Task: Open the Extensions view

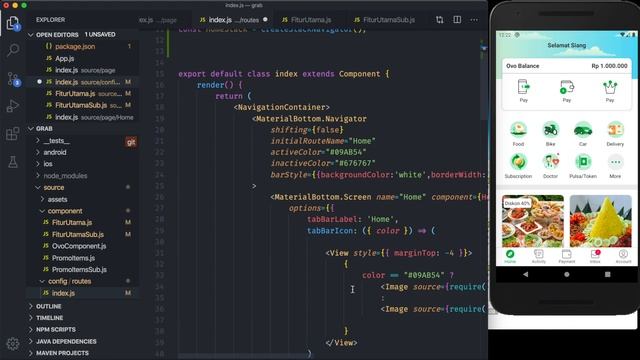Action: pos(13,134)
